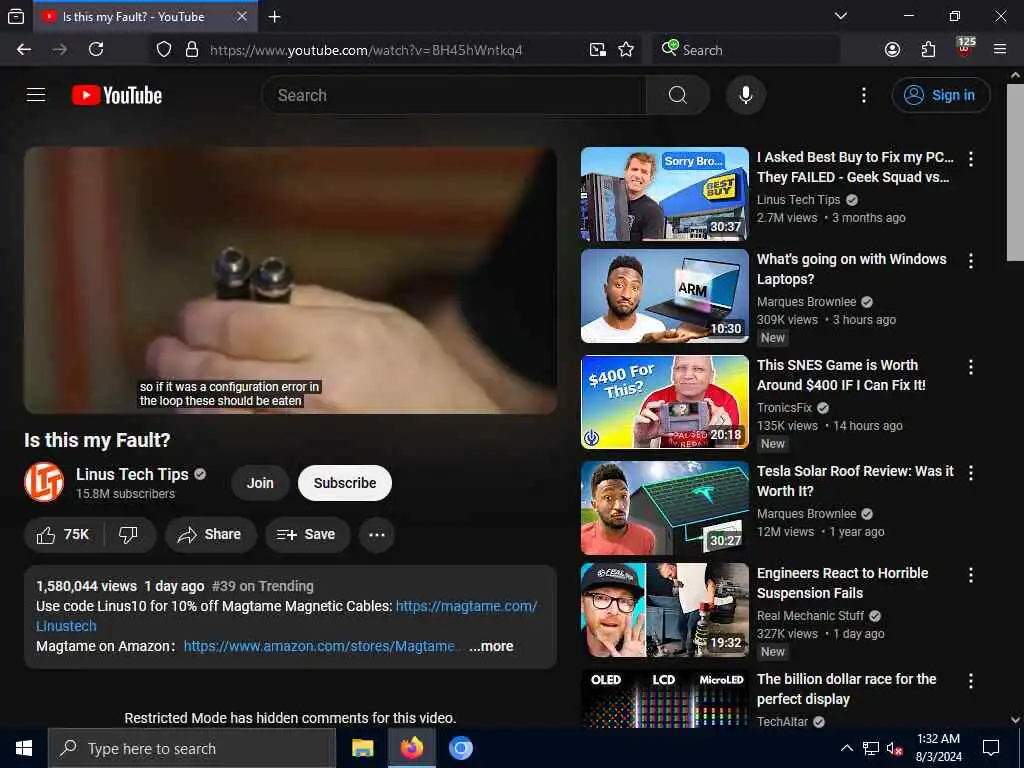Click the Join channel button
Image resolution: width=1024 pixels, height=768 pixels.
point(260,483)
